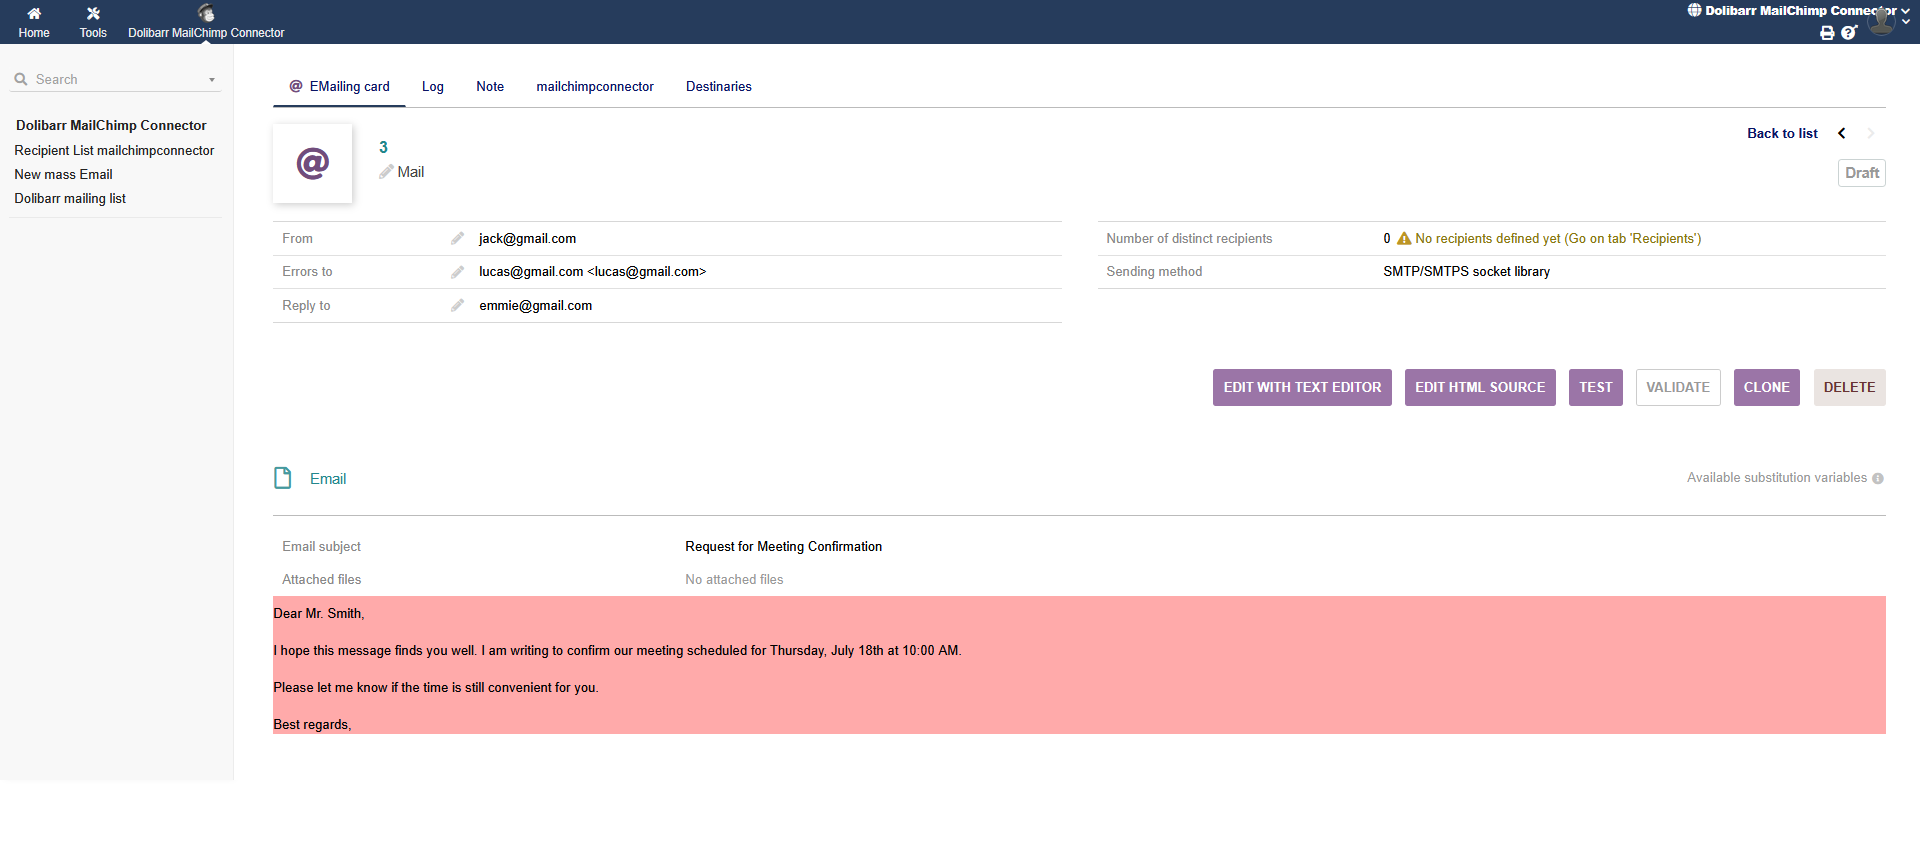Click the info icon beside substitution variables
Viewport: 1920px width, 860px height.
pyautogui.click(x=1878, y=479)
